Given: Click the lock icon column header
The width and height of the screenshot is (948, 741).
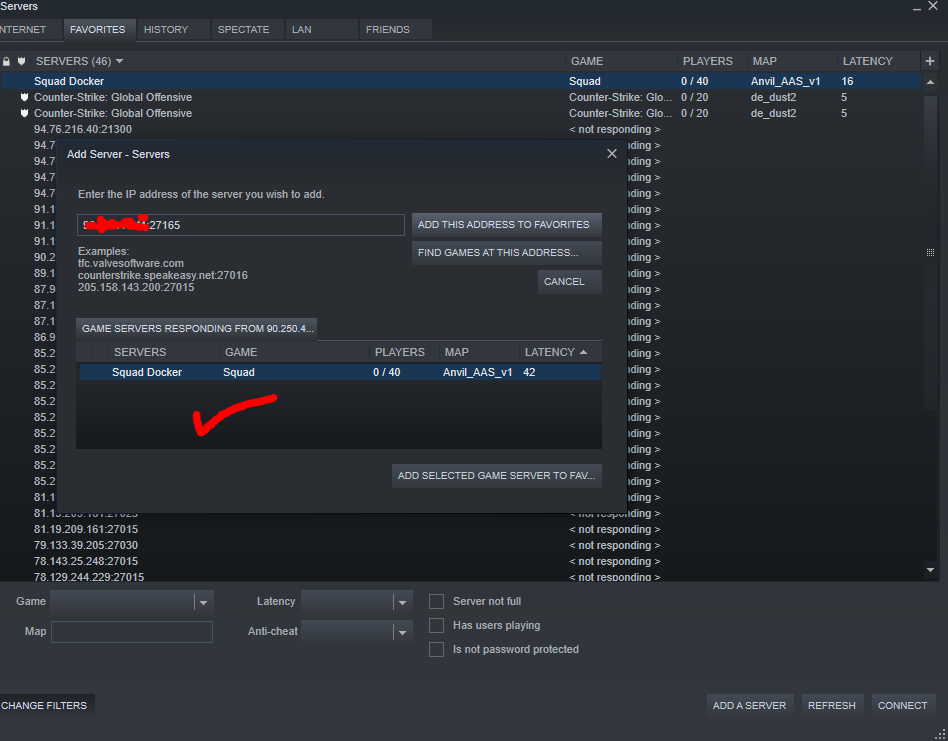Looking at the screenshot, I should pyautogui.click(x=6, y=62).
